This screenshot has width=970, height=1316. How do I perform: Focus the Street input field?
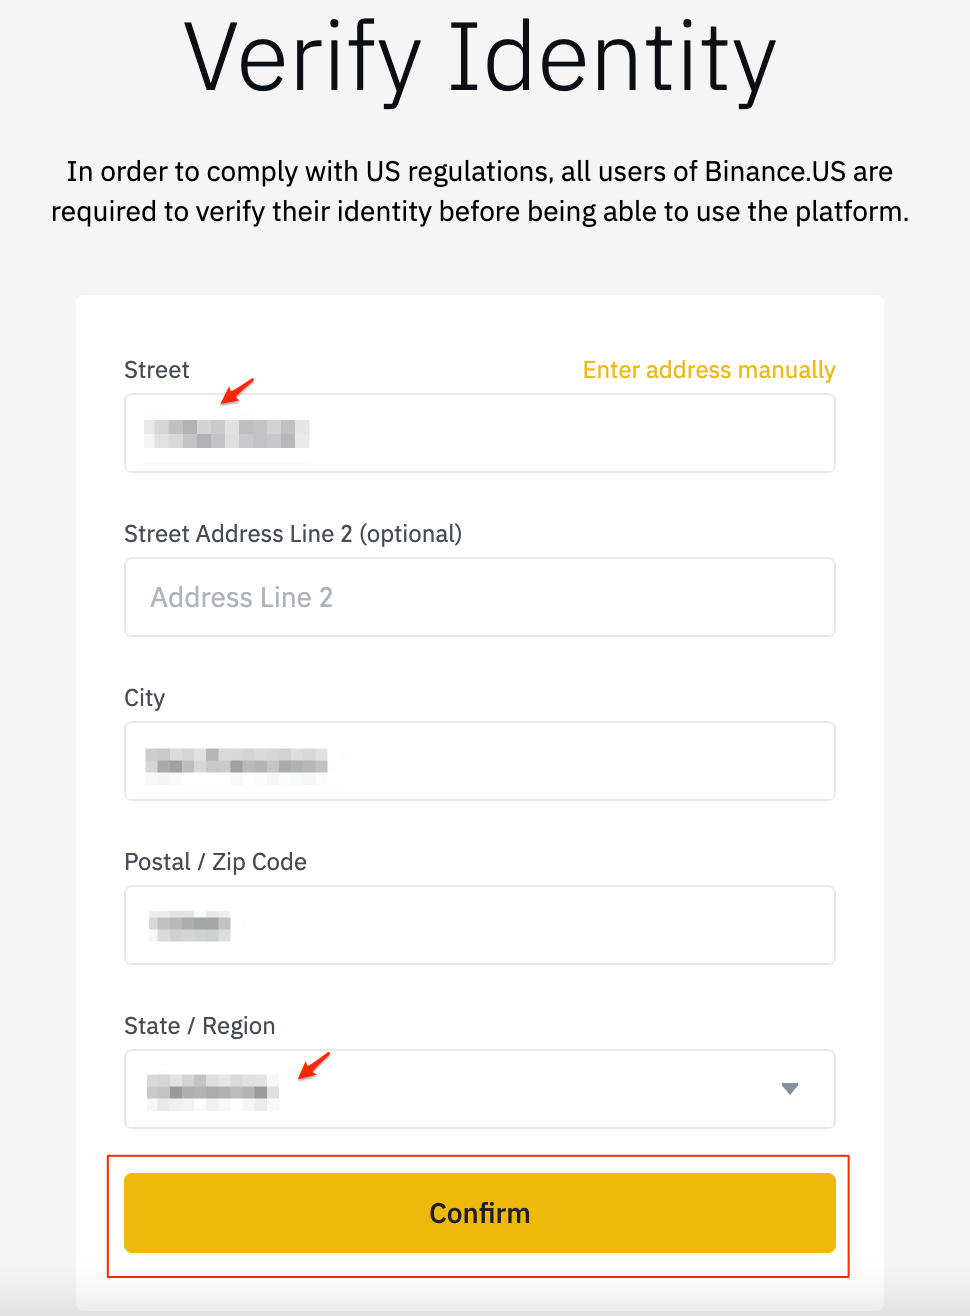(x=480, y=433)
